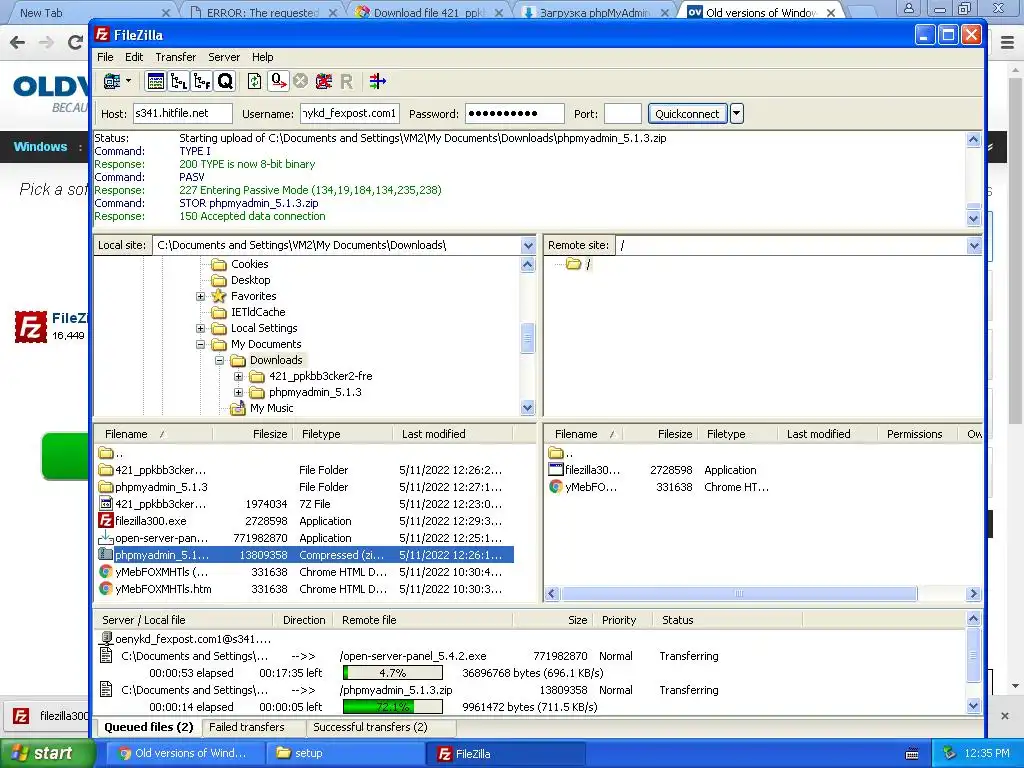The width and height of the screenshot is (1024, 768).
Task: Select Cookies folder in local tree
Action: coord(249,264)
